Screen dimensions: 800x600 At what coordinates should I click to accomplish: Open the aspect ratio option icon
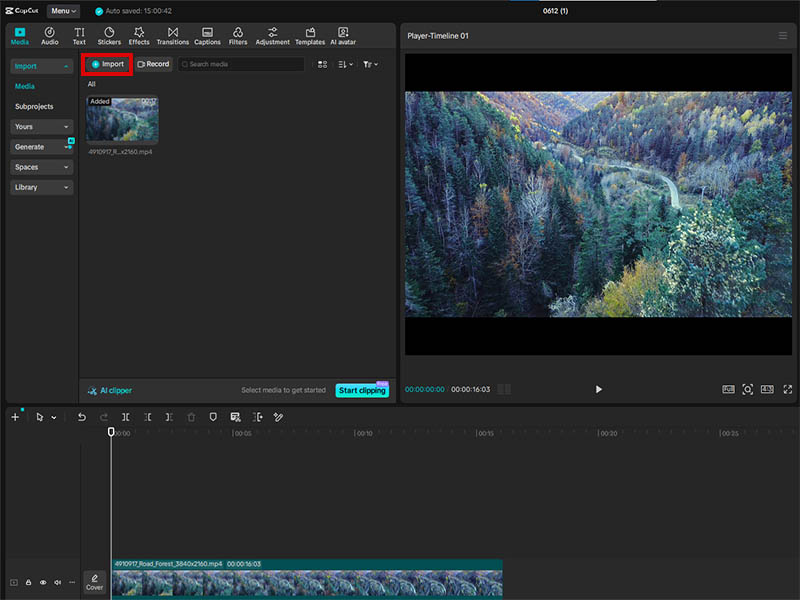tap(767, 389)
